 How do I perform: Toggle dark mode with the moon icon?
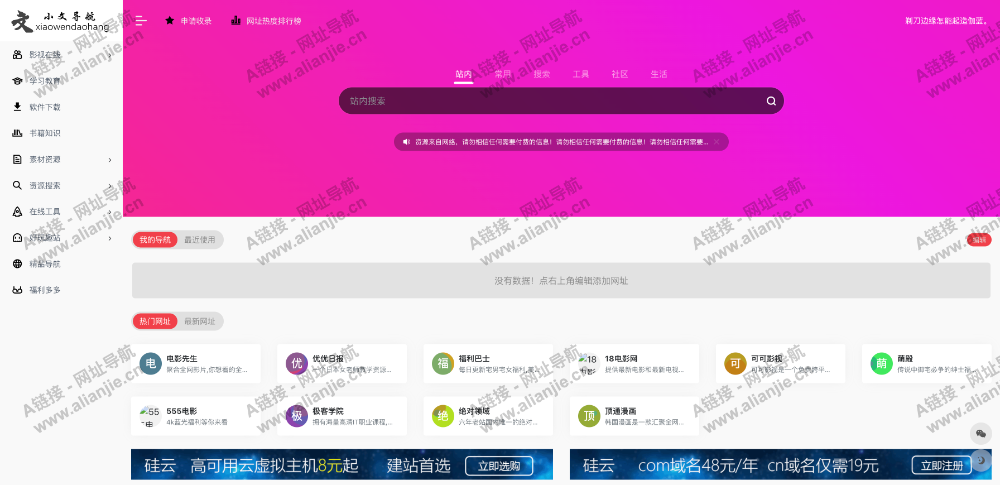tap(981, 461)
